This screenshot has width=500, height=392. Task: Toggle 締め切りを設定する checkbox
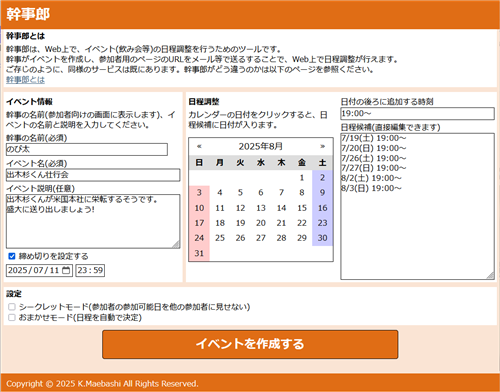[12, 256]
